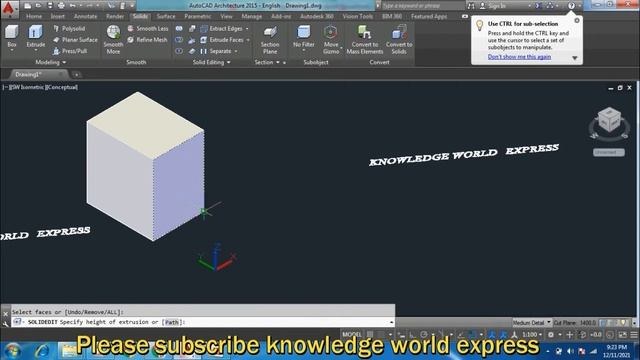This screenshot has height=360, width=640.
Task: Open the status bar customization menu icon
Action: 634,335
